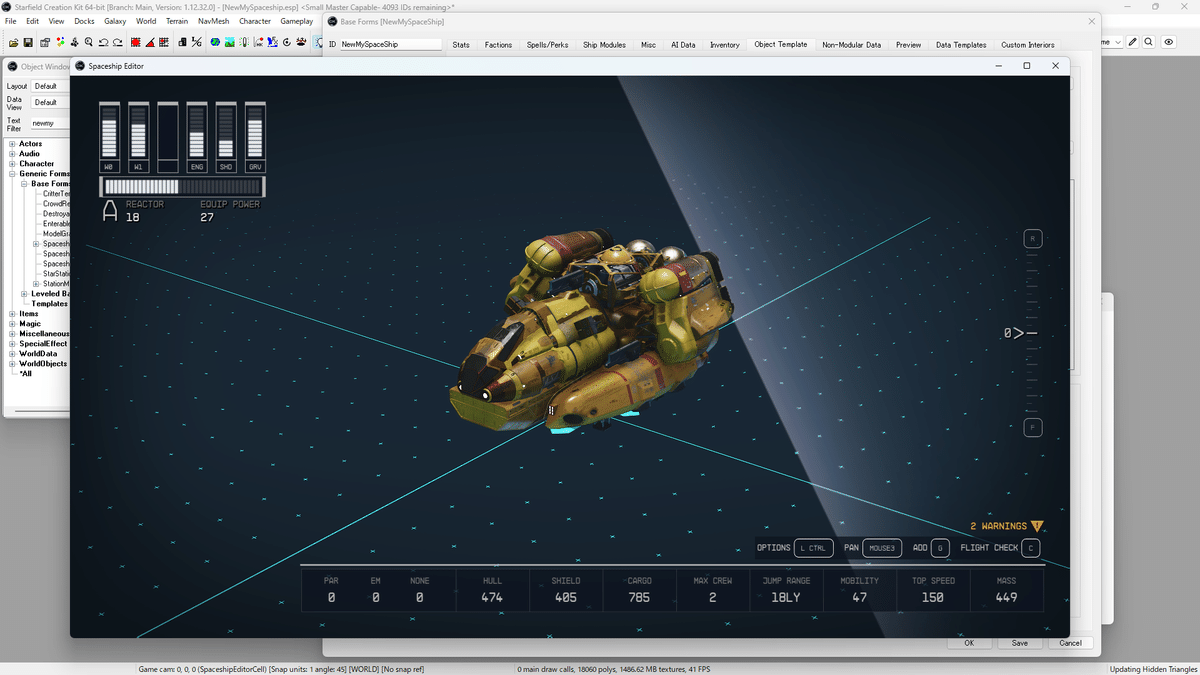Click the search icon at top right
The image size is (1200, 675).
[x=1150, y=42]
